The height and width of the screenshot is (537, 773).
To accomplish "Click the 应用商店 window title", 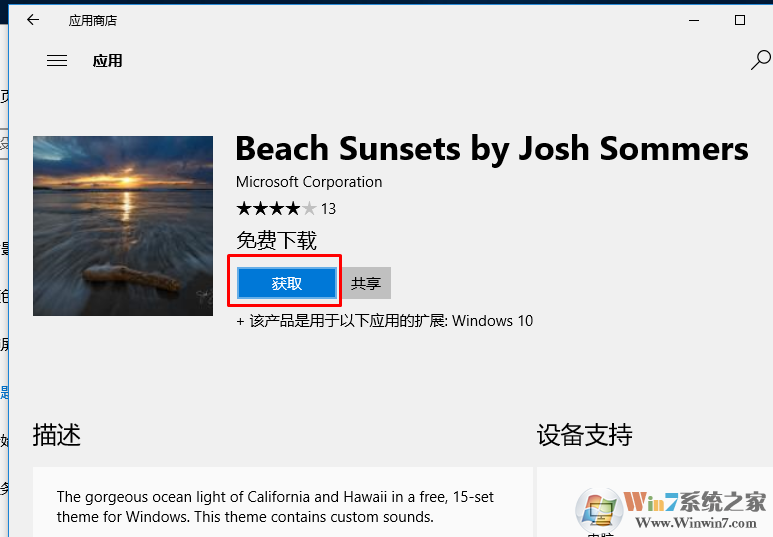I will [92, 20].
